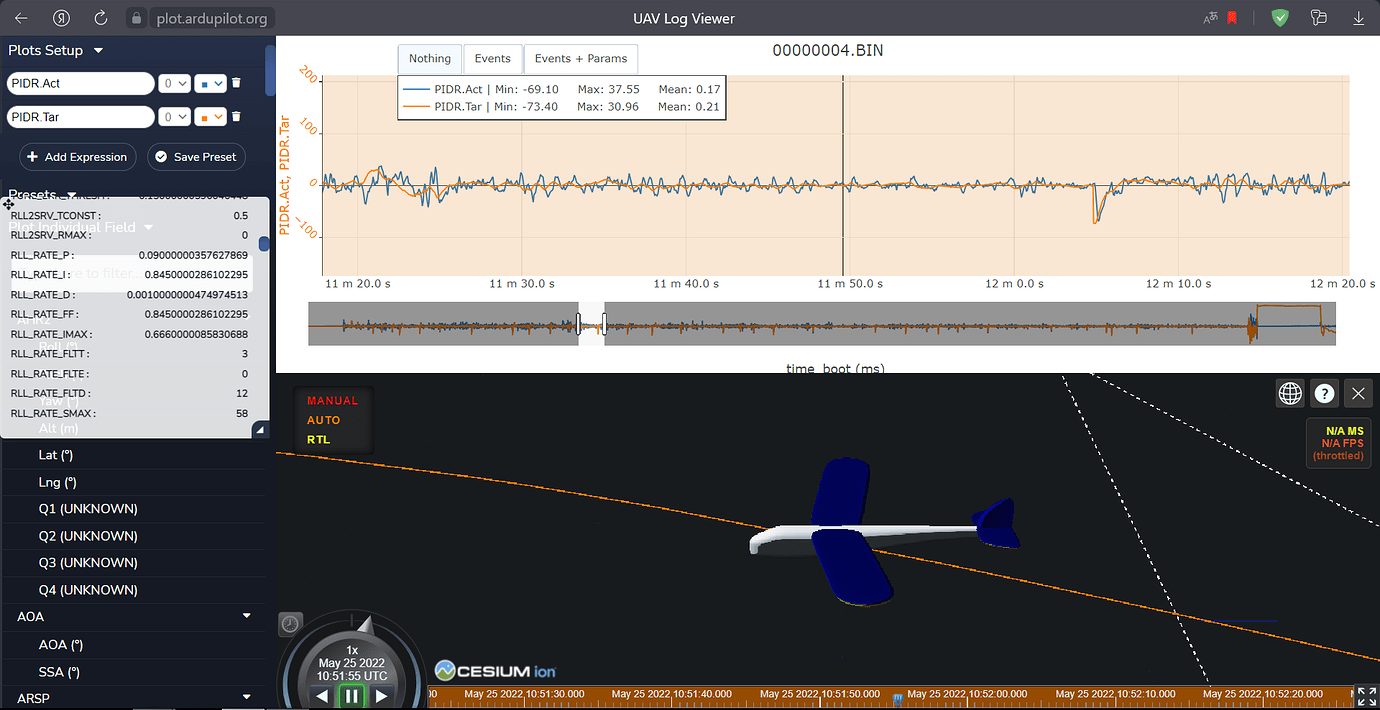
Task: Toggle the AUTO flight mode legend
Action: [323, 420]
